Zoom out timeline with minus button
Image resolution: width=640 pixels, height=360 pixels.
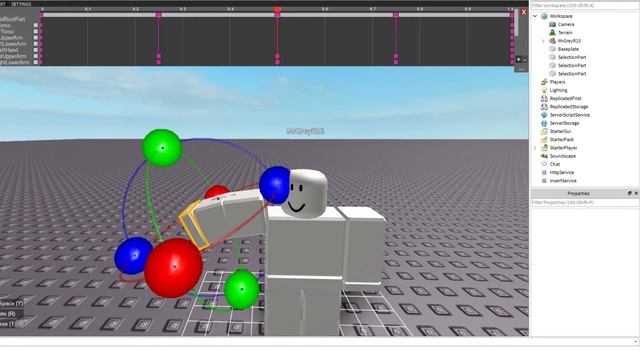[x=524, y=60]
